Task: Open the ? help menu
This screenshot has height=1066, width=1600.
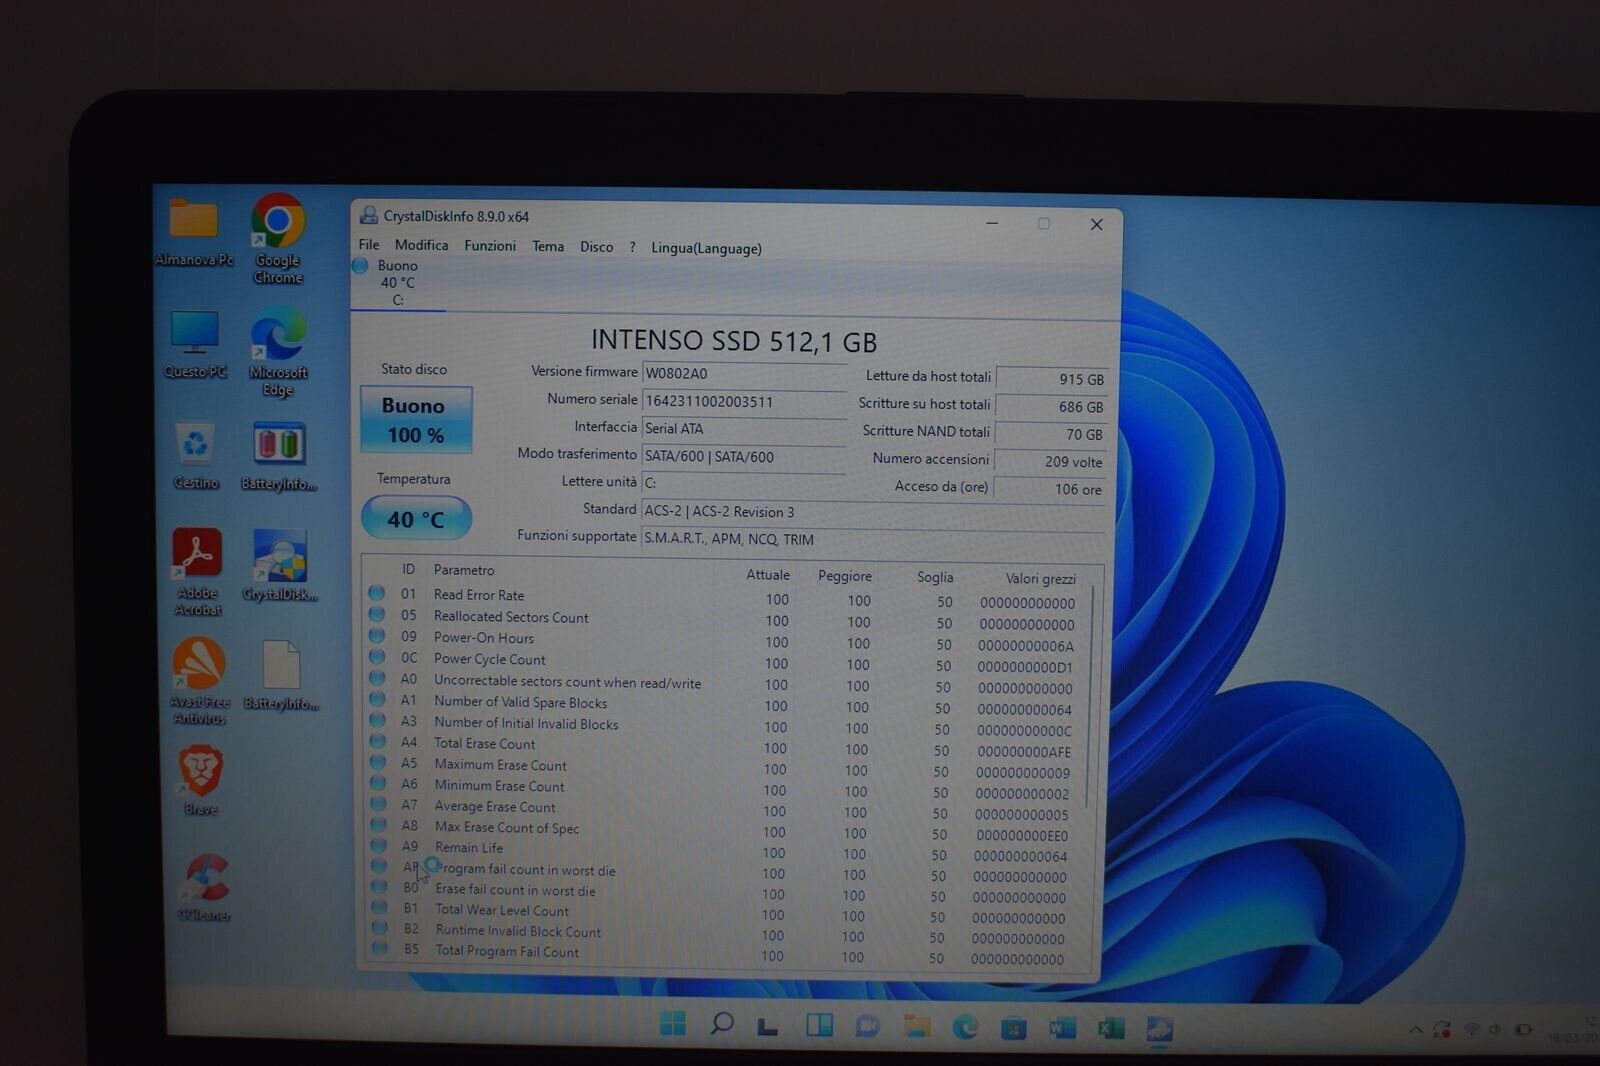Action: [x=632, y=247]
